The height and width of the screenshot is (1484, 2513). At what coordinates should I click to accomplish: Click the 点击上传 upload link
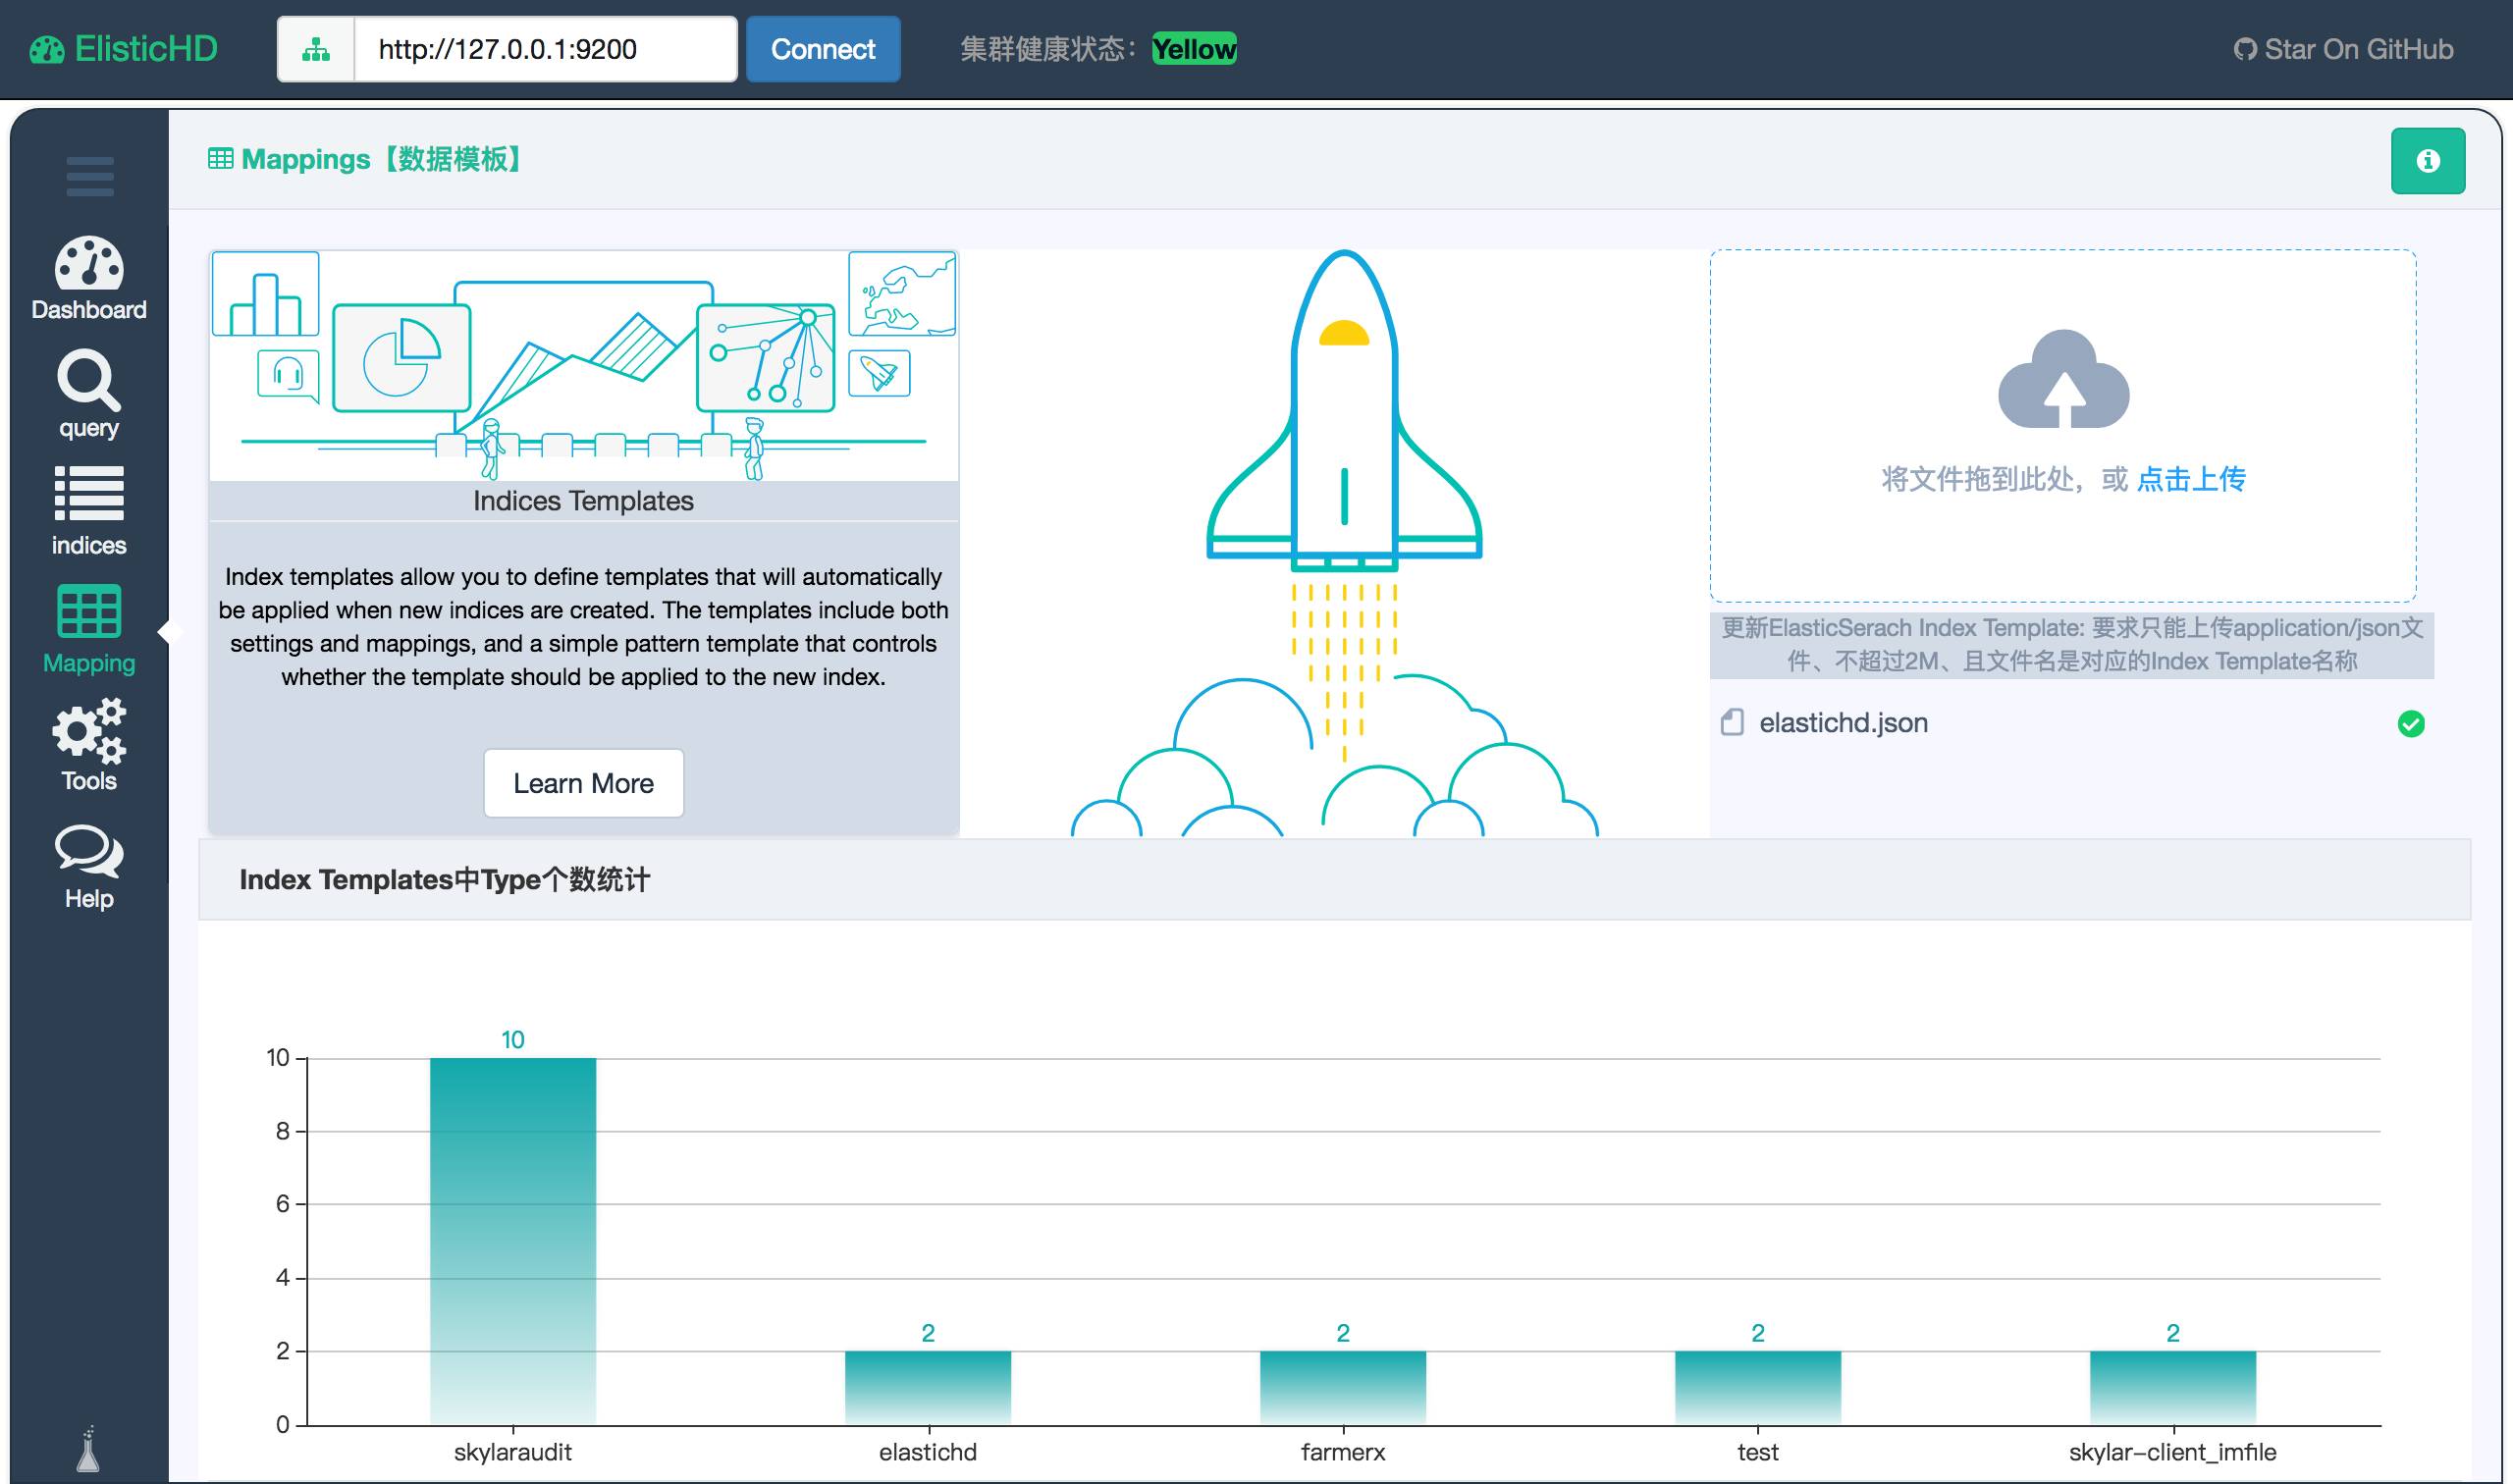tap(2191, 480)
